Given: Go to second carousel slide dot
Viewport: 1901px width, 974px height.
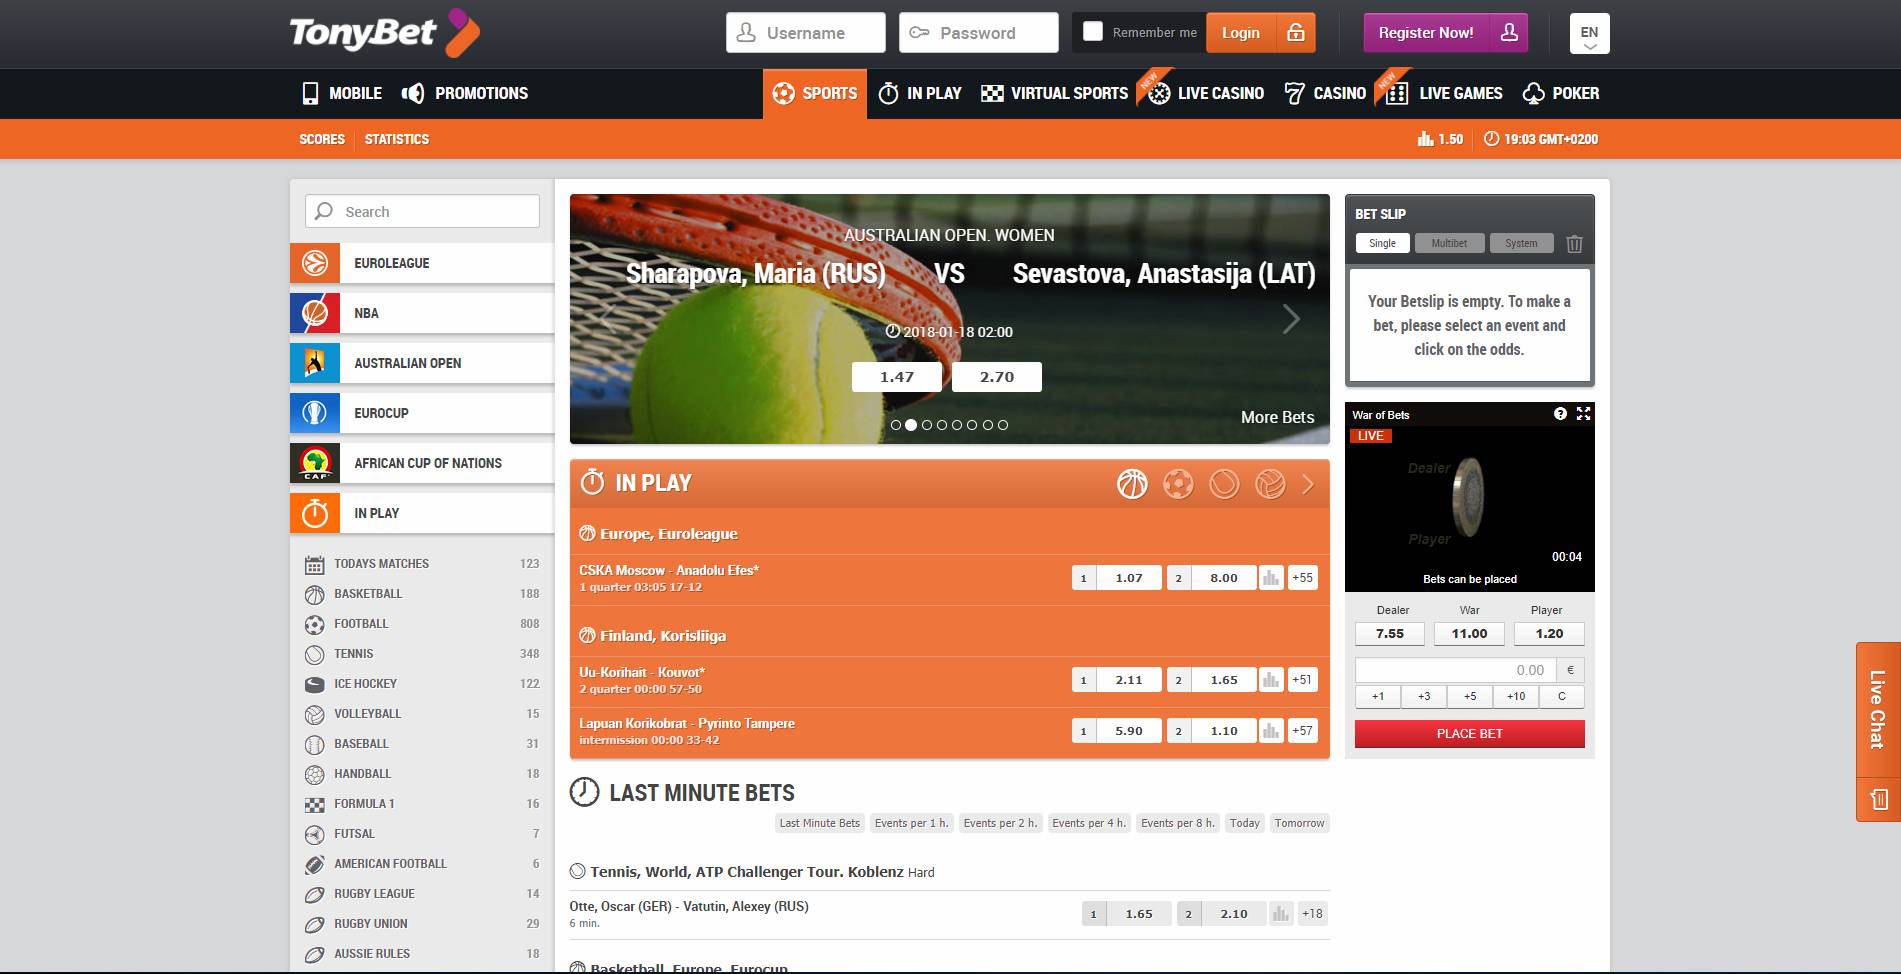Looking at the screenshot, I should [x=911, y=425].
